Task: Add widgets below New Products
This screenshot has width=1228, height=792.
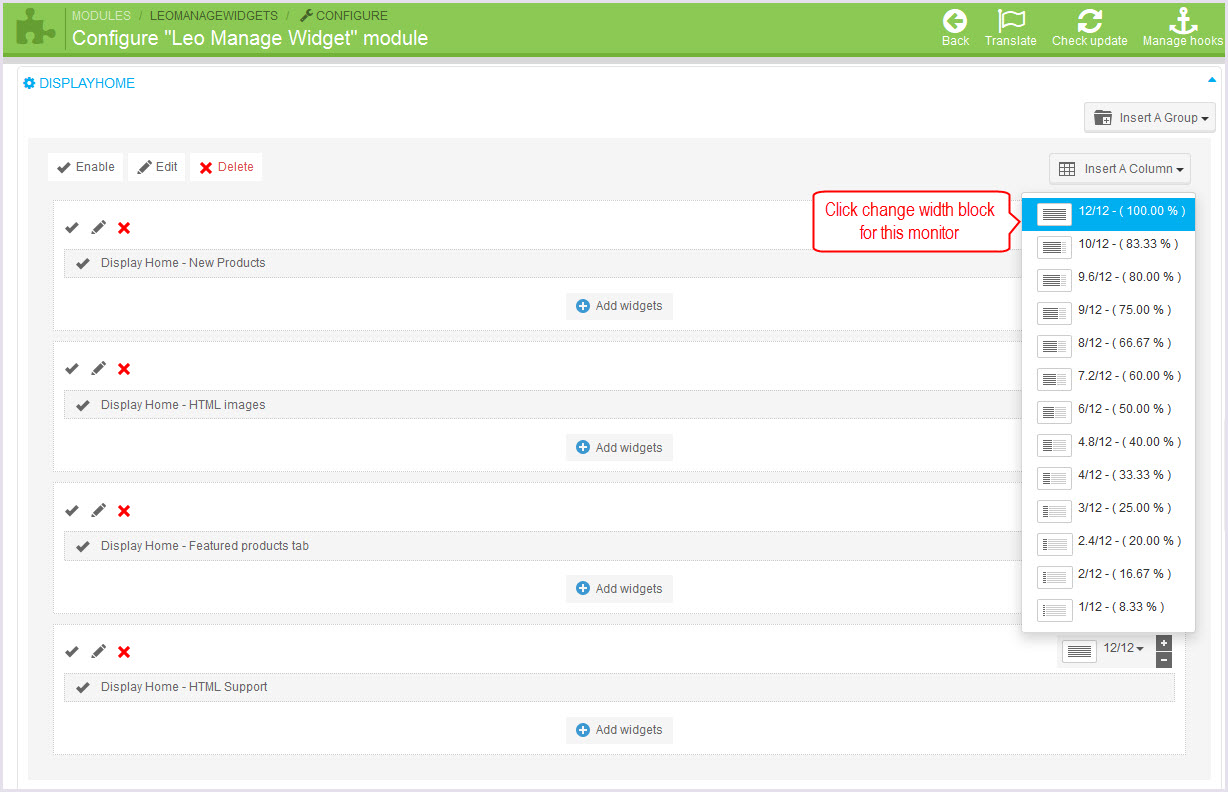Action: [x=619, y=306]
